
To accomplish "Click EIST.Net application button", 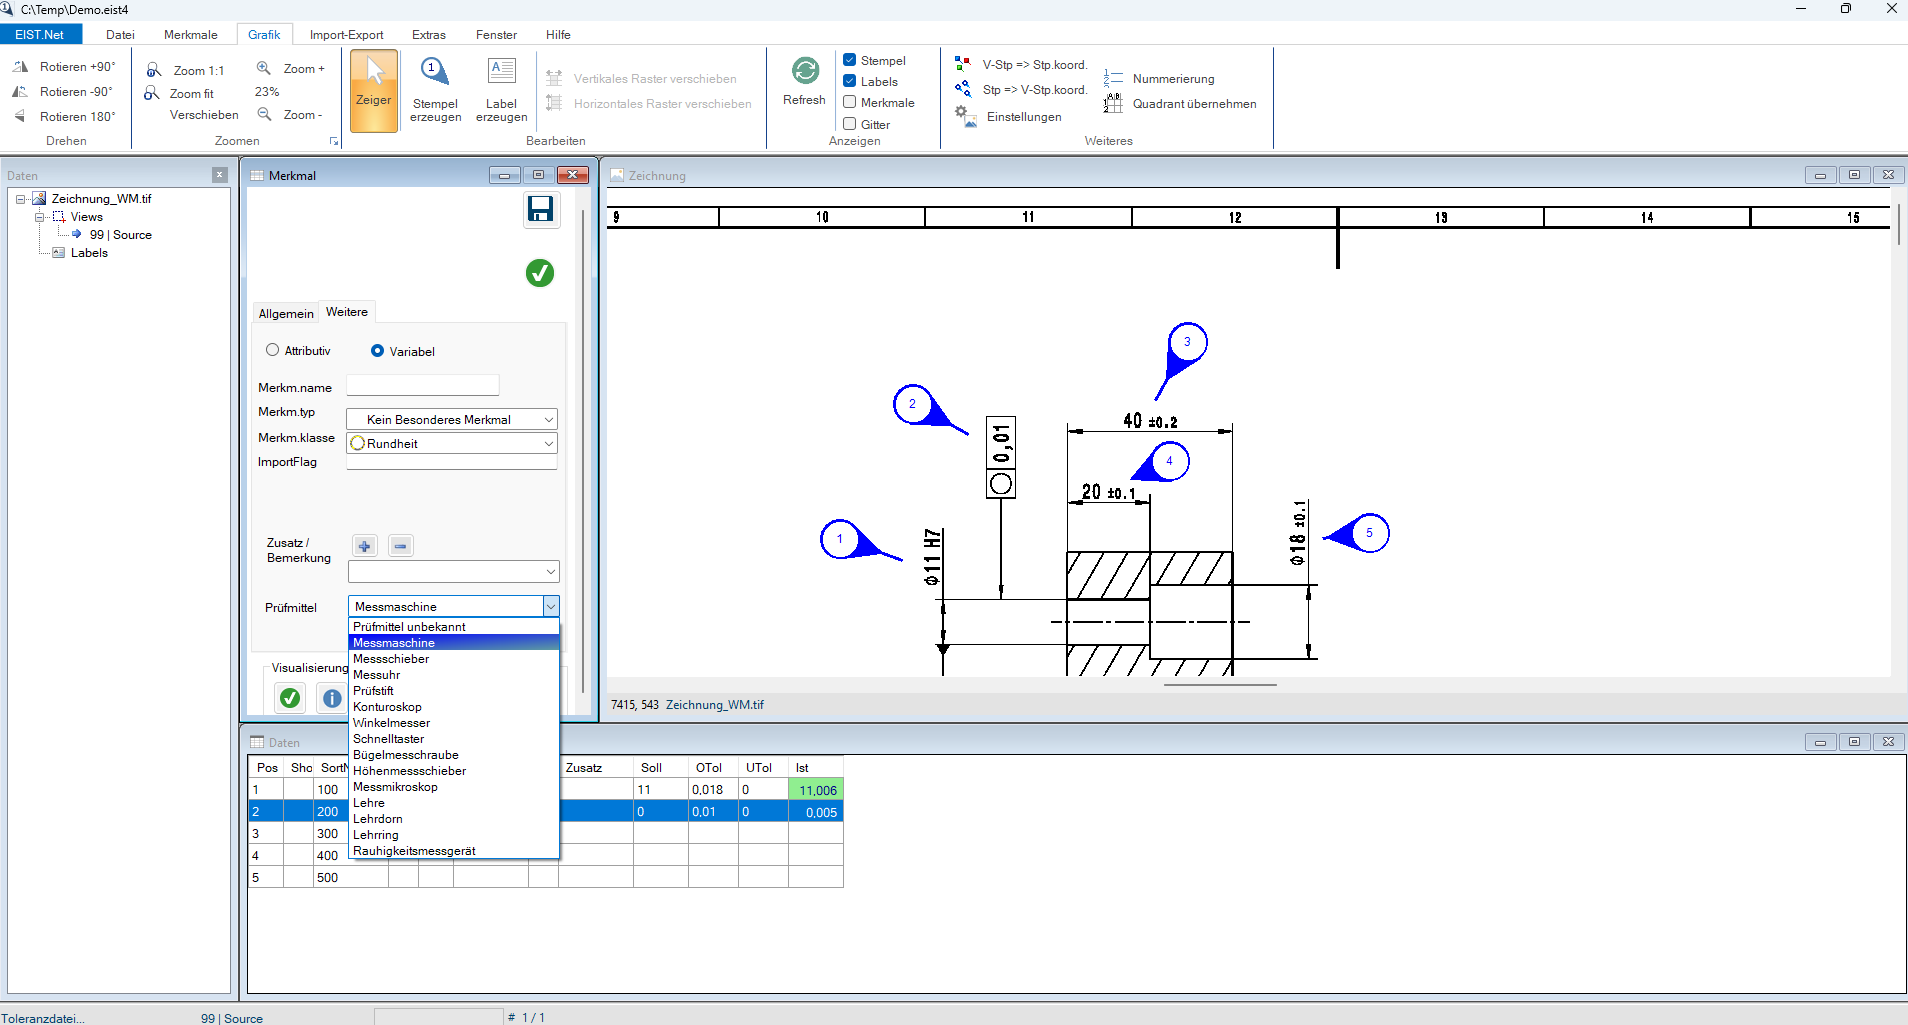I will coord(40,34).
